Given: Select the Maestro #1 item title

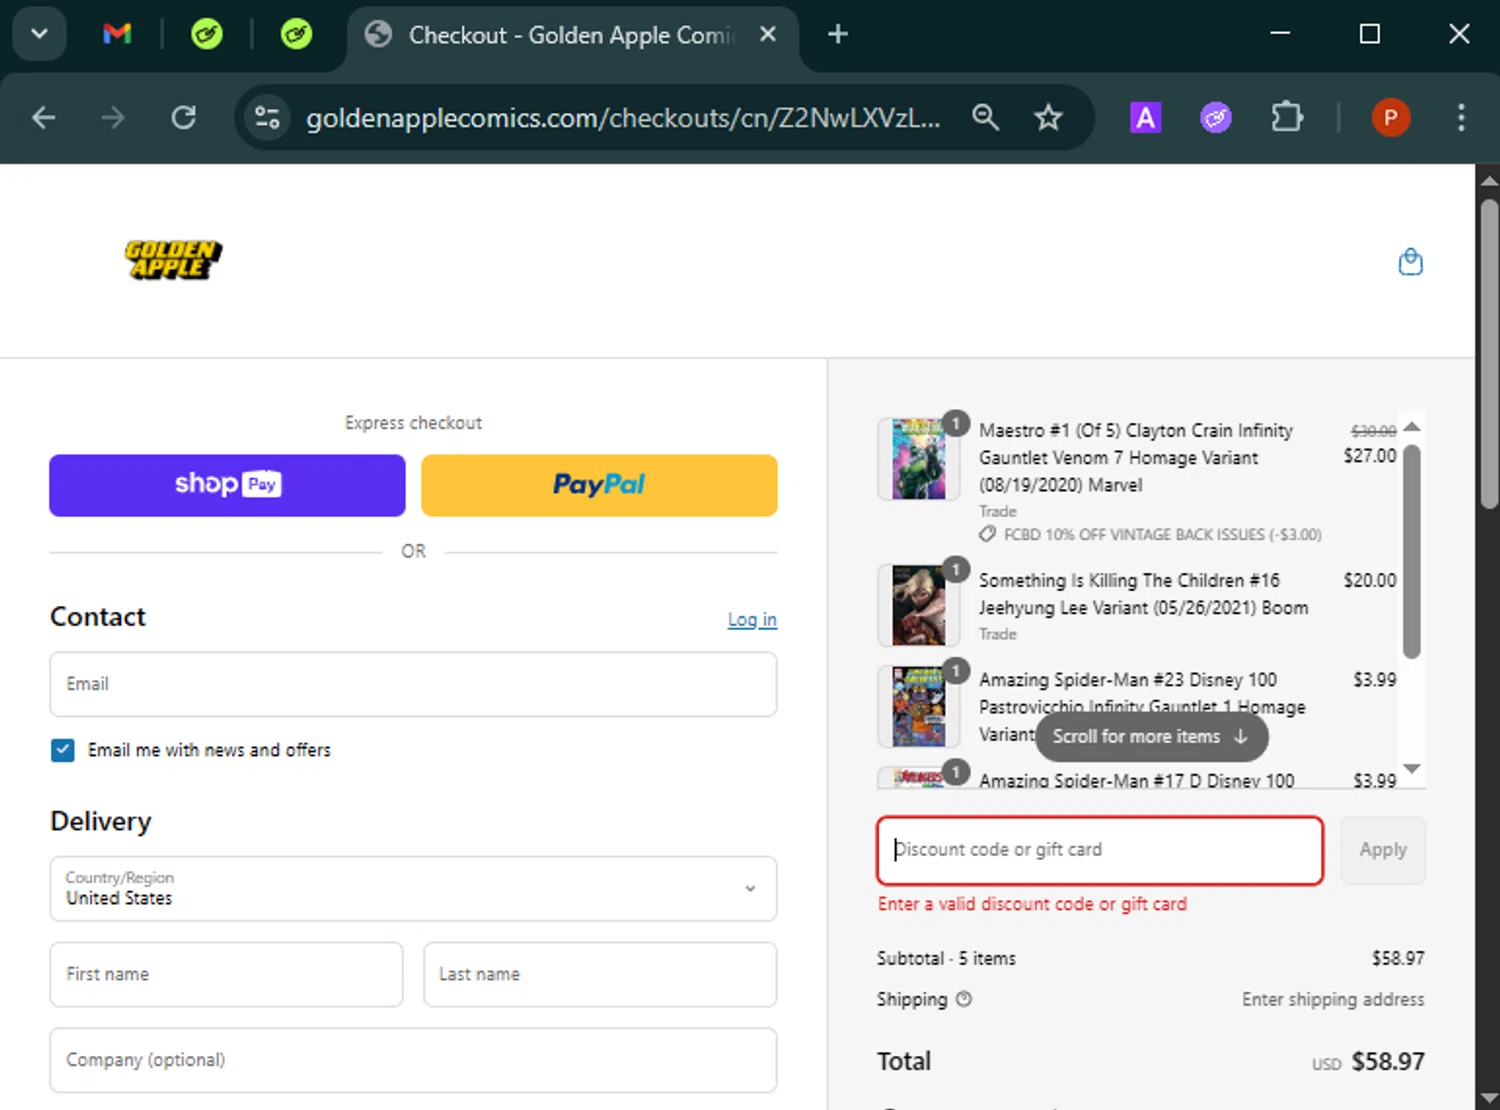Looking at the screenshot, I should (1136, 458).
